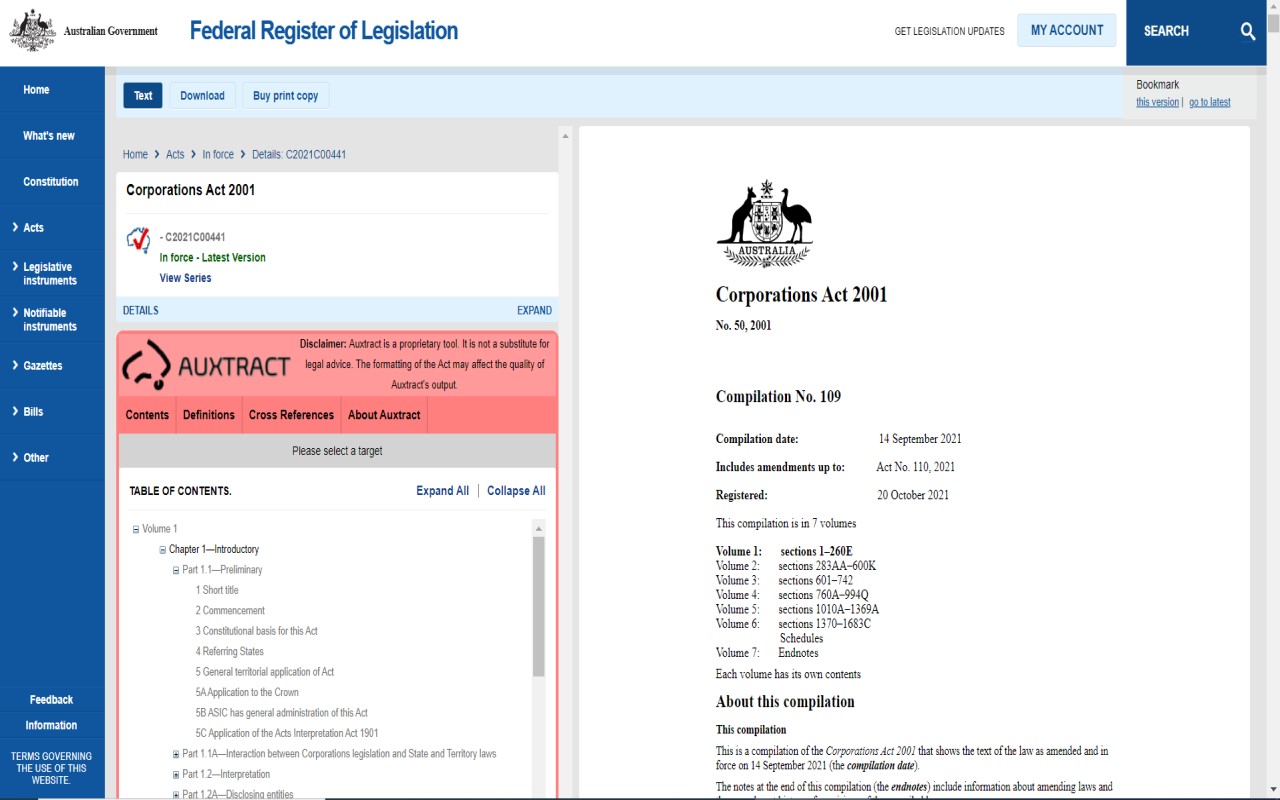Click Expand All in table of contents

point(442,491)
